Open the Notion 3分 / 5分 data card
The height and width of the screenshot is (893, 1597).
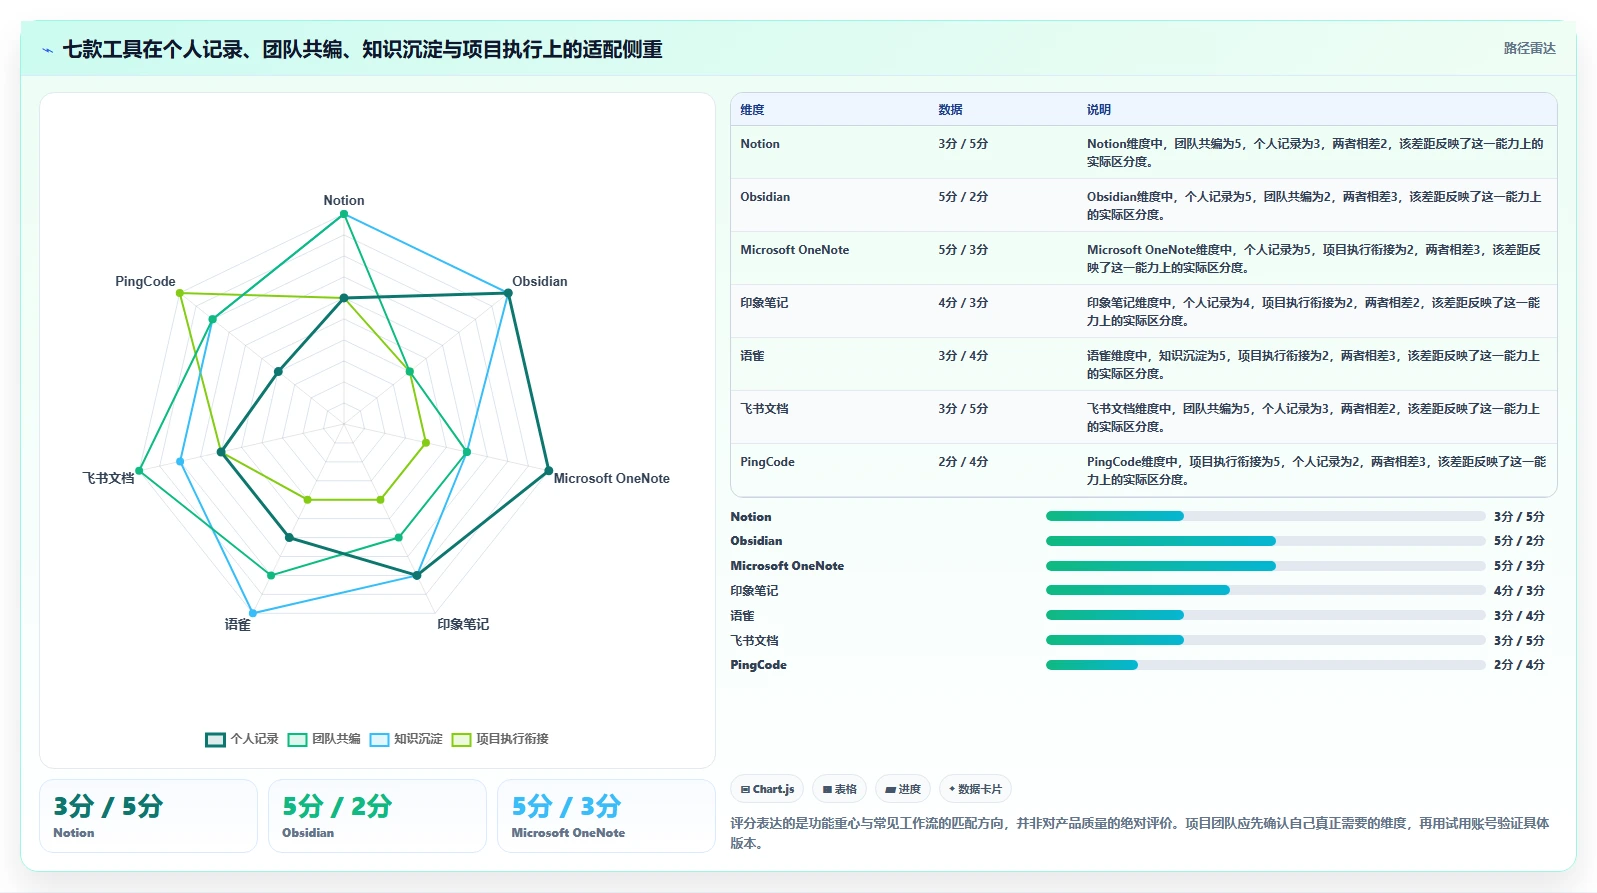tap(148, 816)
